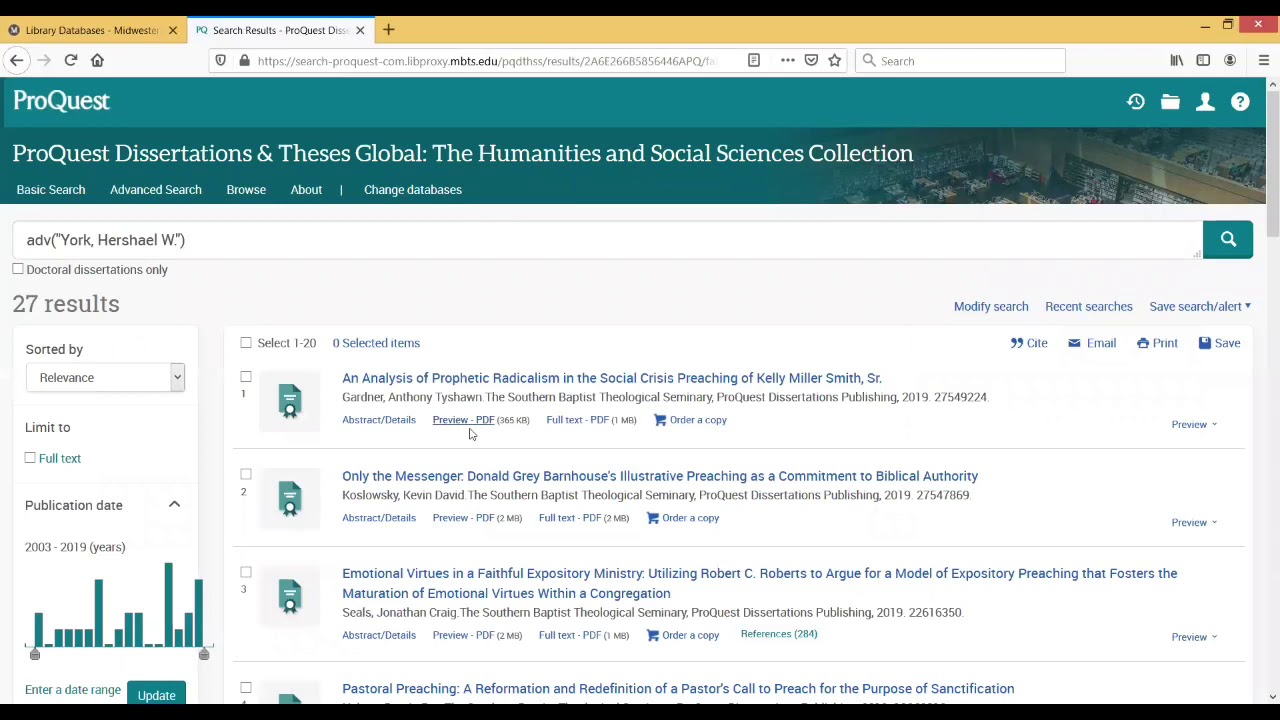Open Preview PDF for Gardner result
1280x720 pixels.
pos(463,420)
